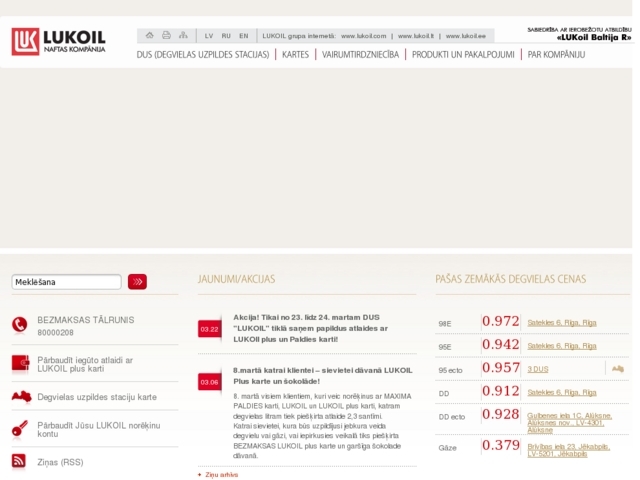Open the PAR KOMPĀNIJU menu
Image resolution: width=640 pixels, height=480 pixels.
click(x=556, y=55)
